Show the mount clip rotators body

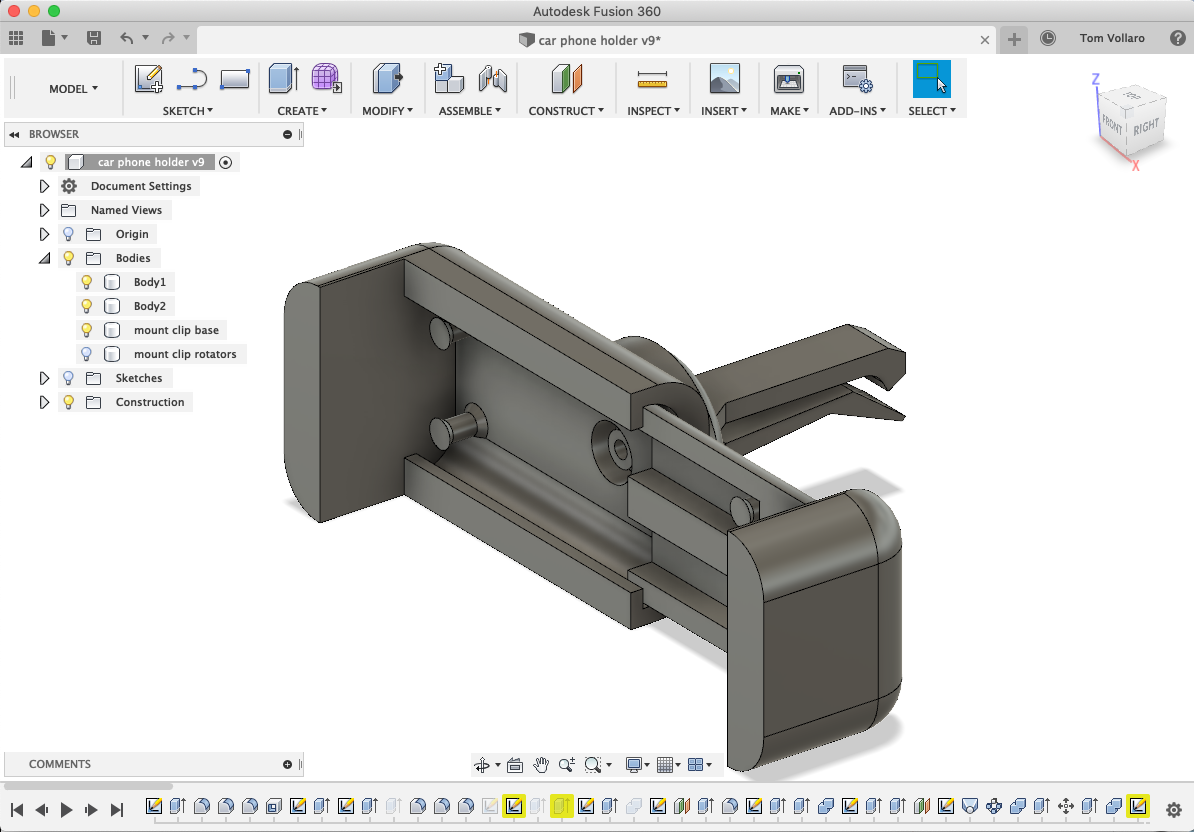click(87, 354)
